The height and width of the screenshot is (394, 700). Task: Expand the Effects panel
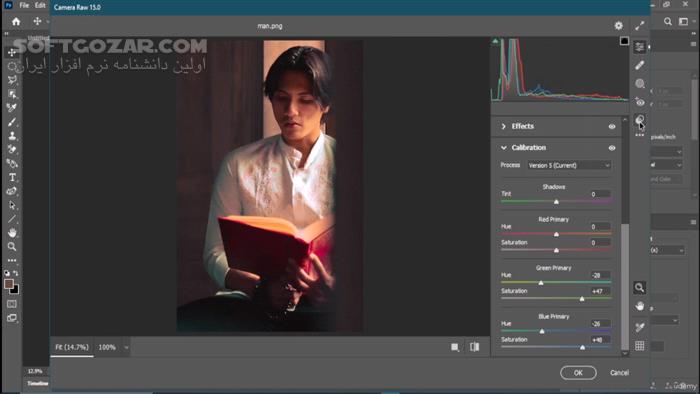point(504,127)
